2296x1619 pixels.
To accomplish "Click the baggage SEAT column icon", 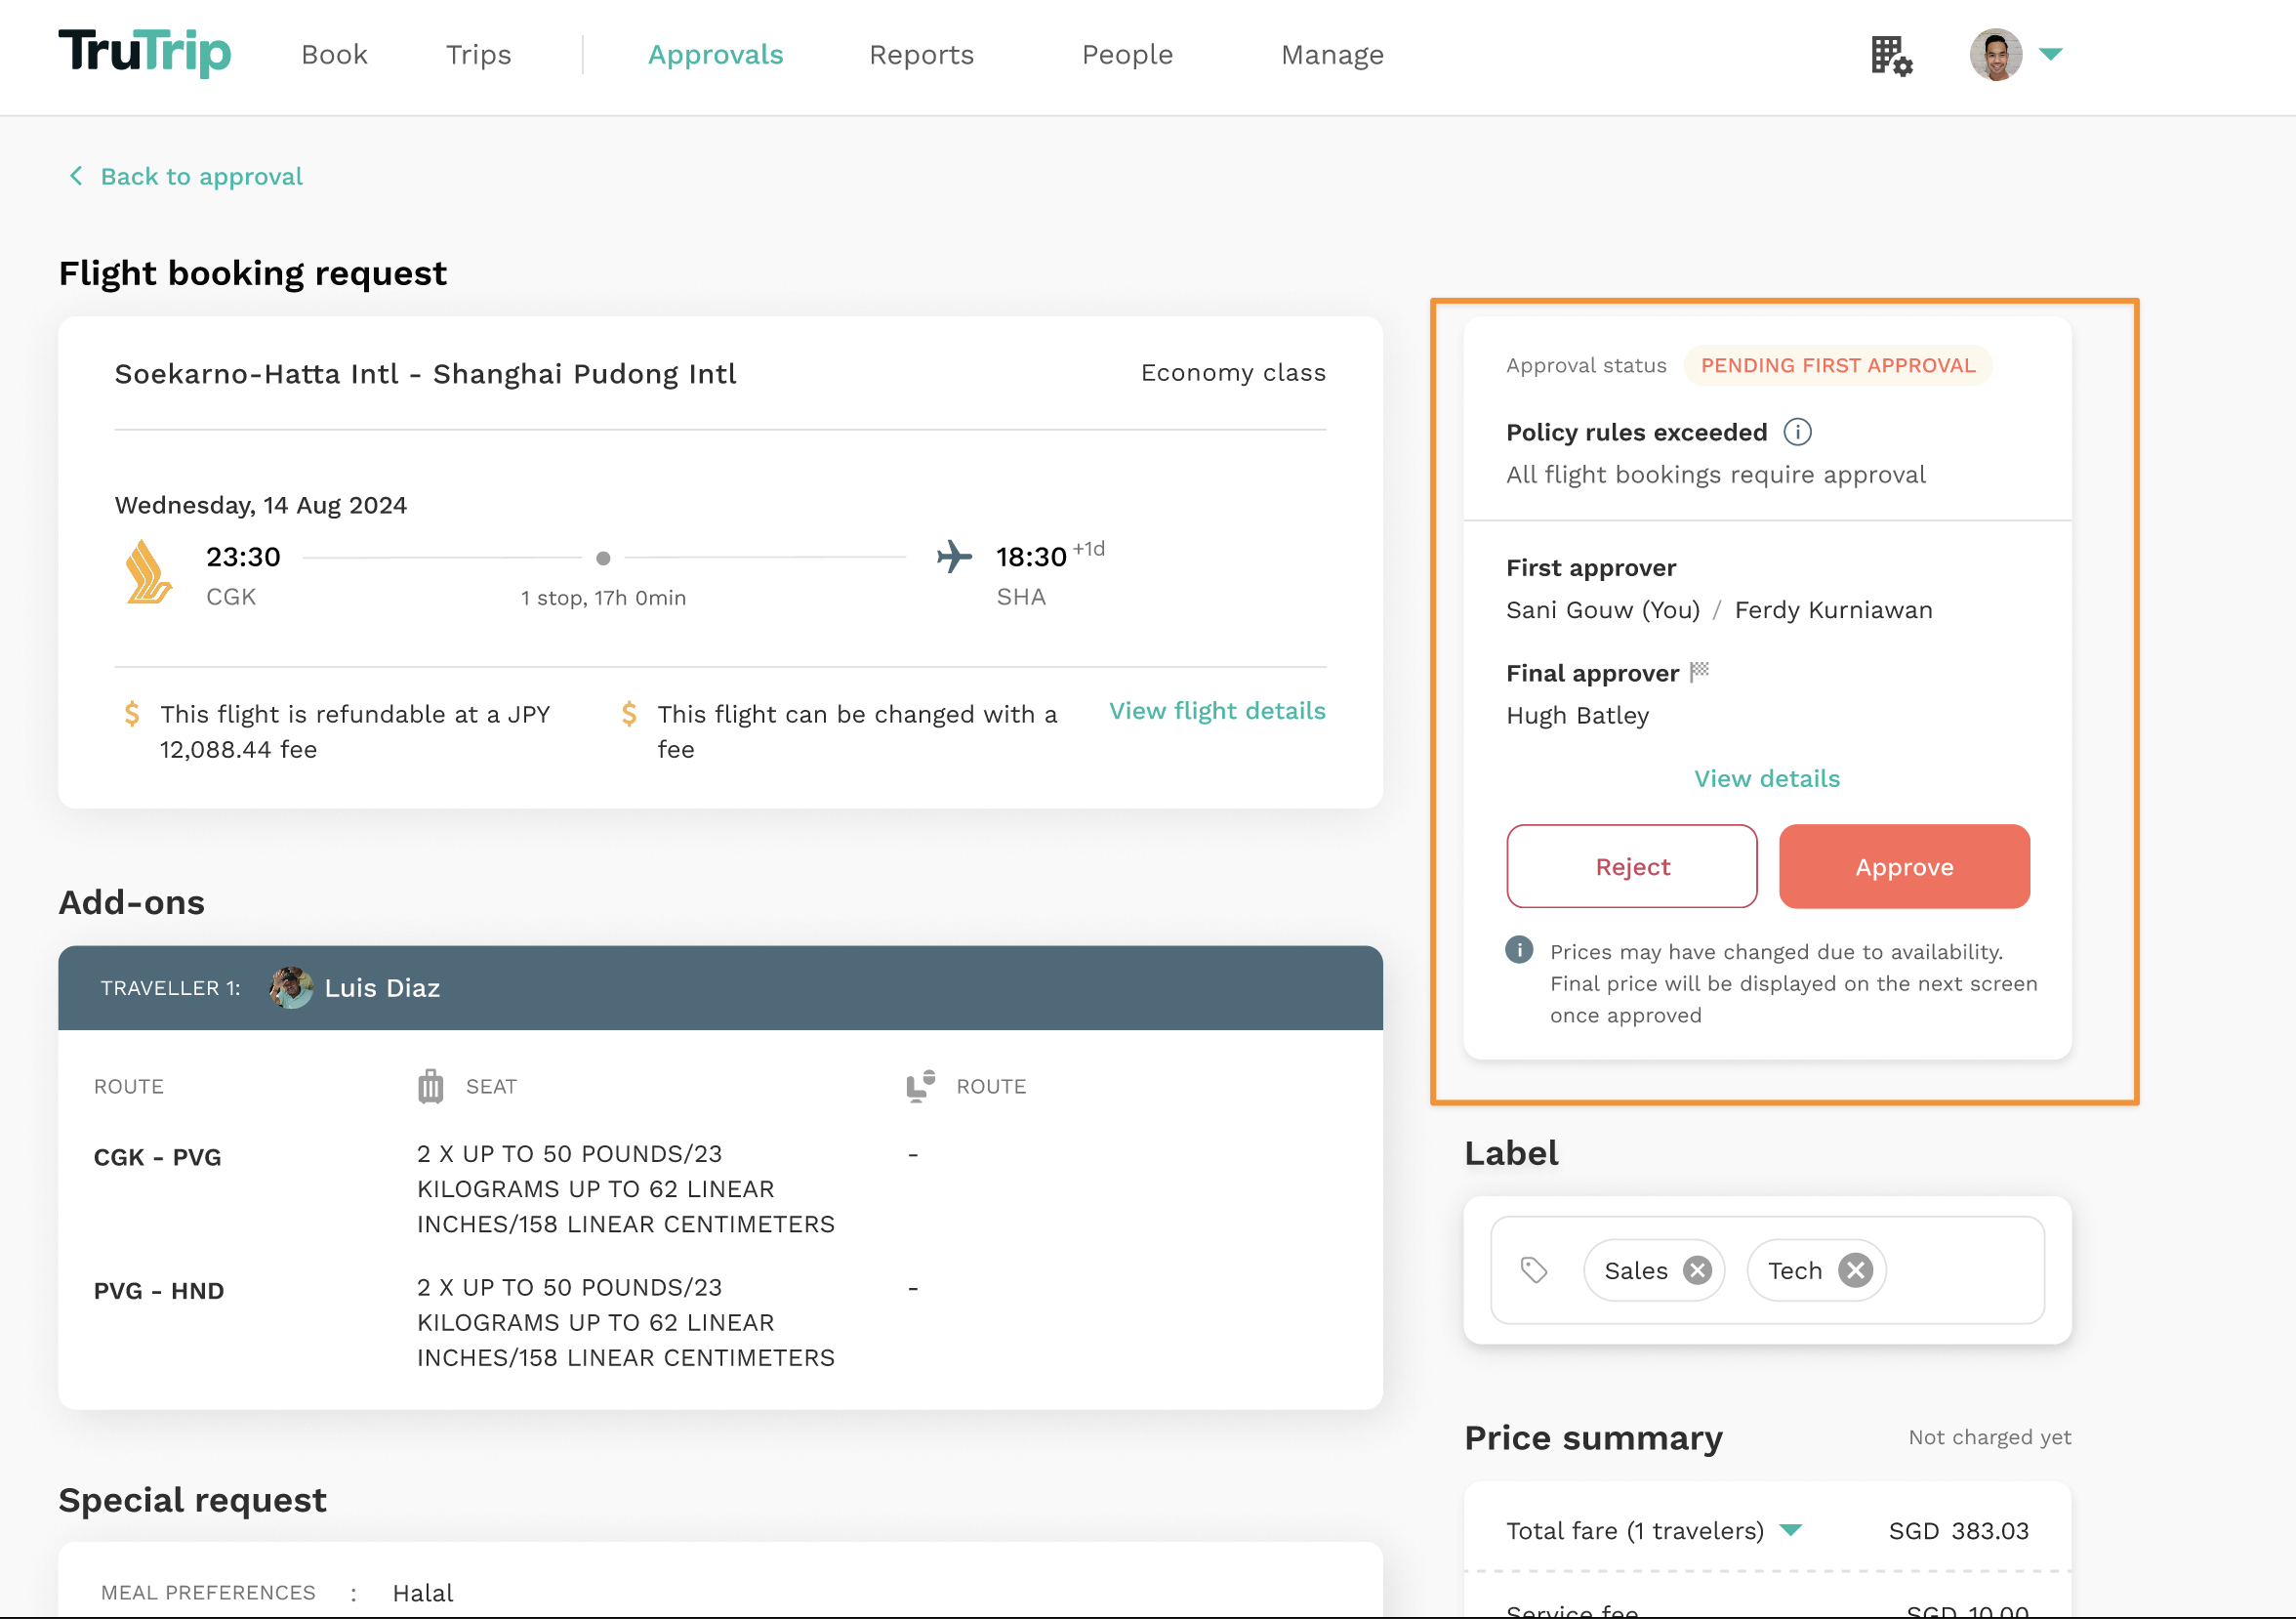I will pyautogui.click(x=430, y=1086).
